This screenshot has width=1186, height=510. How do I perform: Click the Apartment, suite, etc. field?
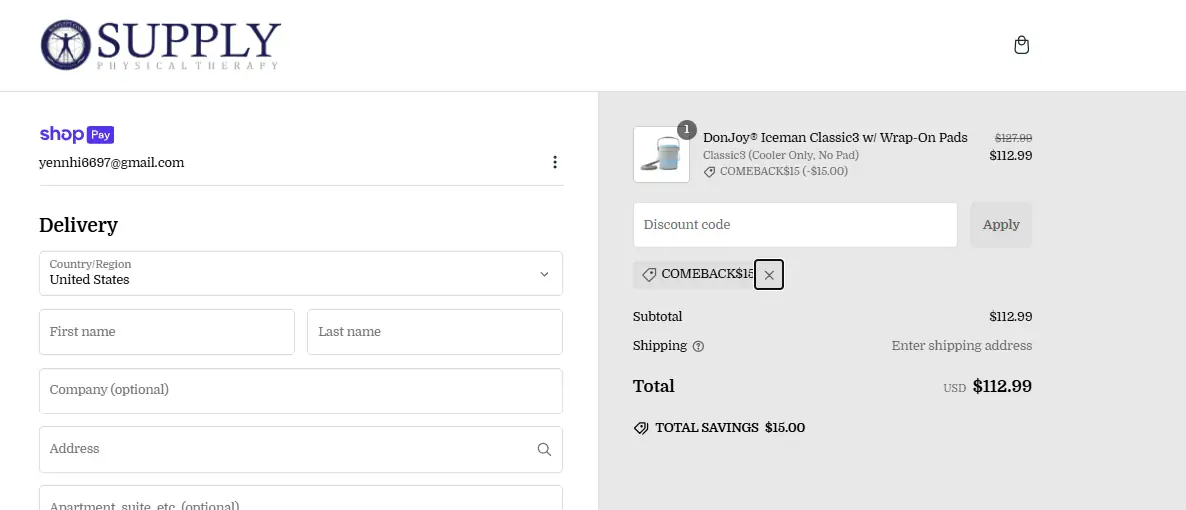[300, 500]
